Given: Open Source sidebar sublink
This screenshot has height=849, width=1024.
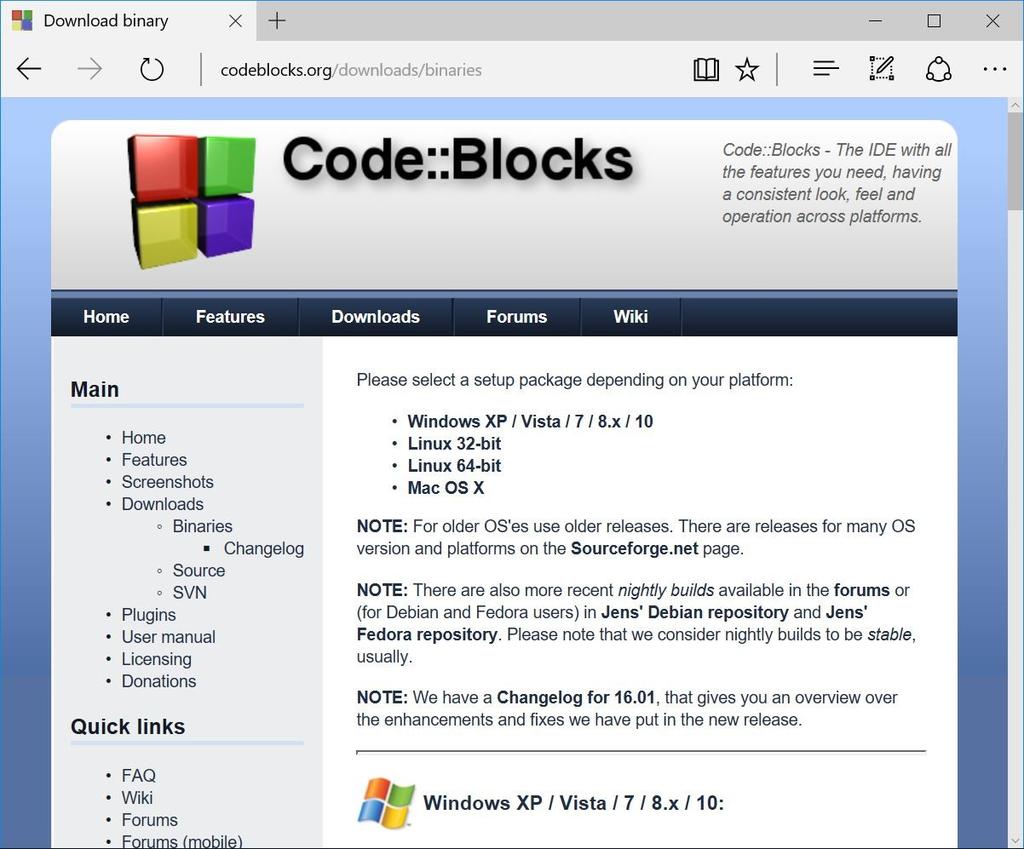Looking at the screenshot, I should tap(199, 571).
